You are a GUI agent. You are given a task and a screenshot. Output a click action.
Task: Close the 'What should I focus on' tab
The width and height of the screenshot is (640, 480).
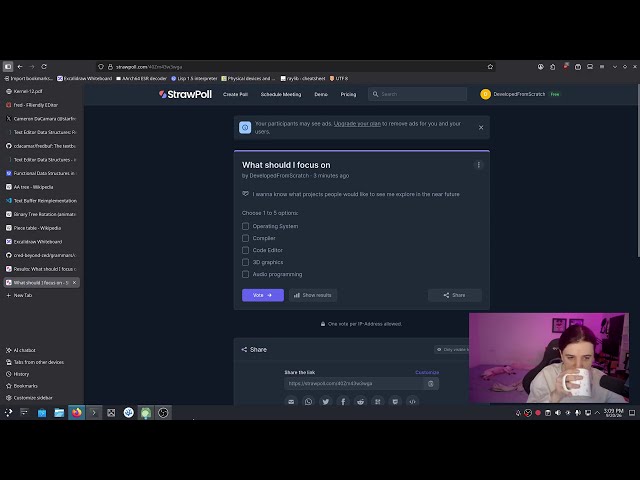click(74, 282)
